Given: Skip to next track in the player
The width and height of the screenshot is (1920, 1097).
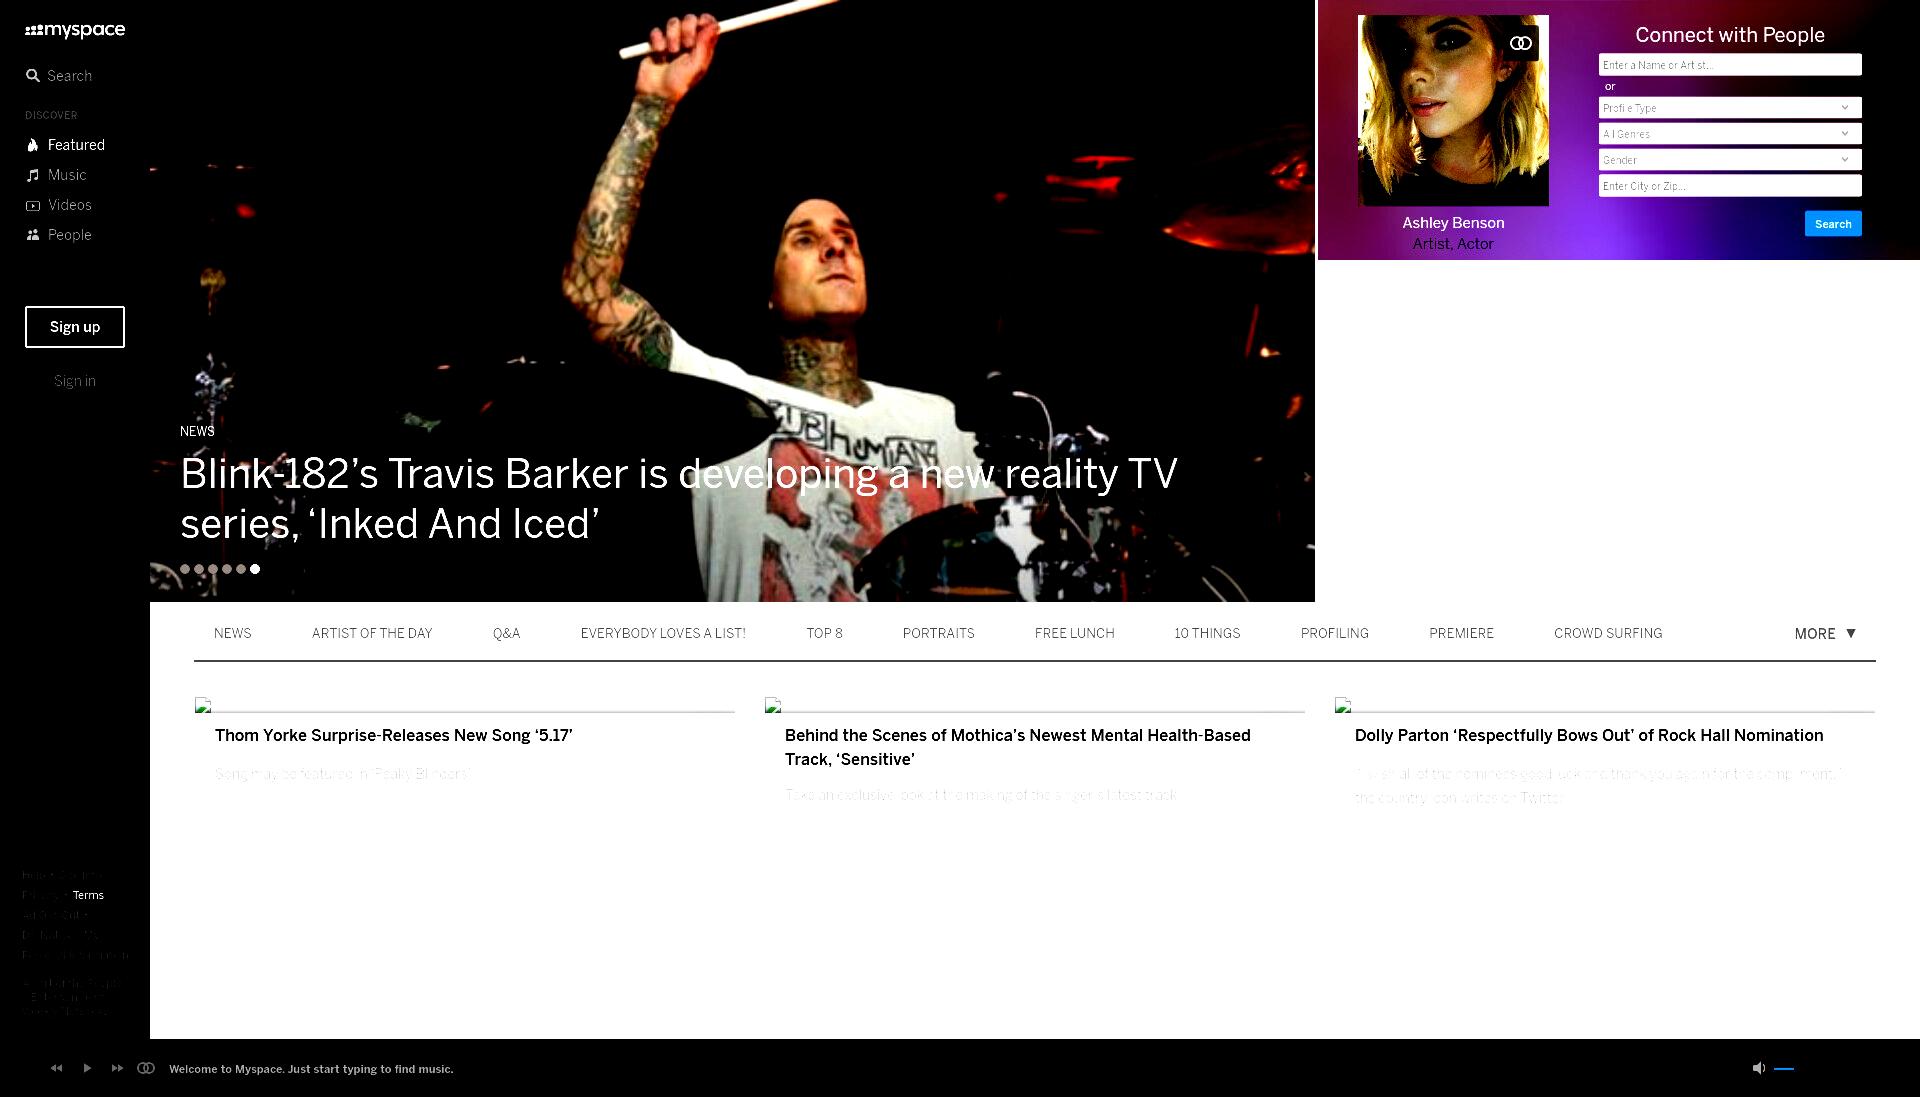Looking at the screenshot, I should click(x=117, y=1068).
